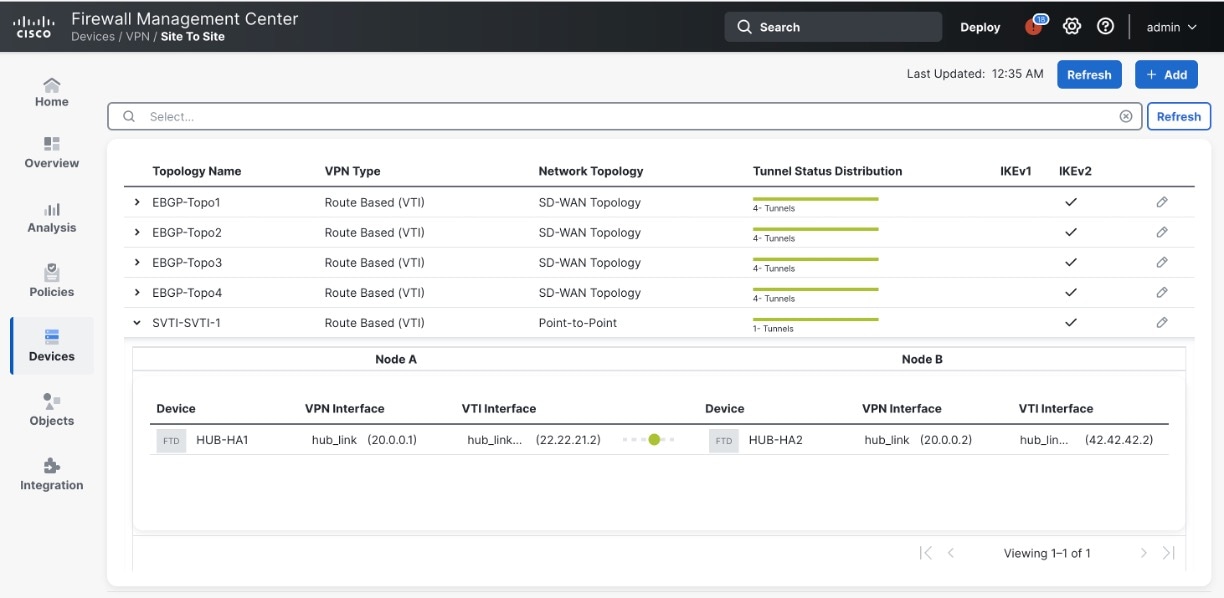Viewport: 1224px width, 598px height.
Task: Edit EBGP-Topo2 with pencil icon
Action: [1161, 232]
